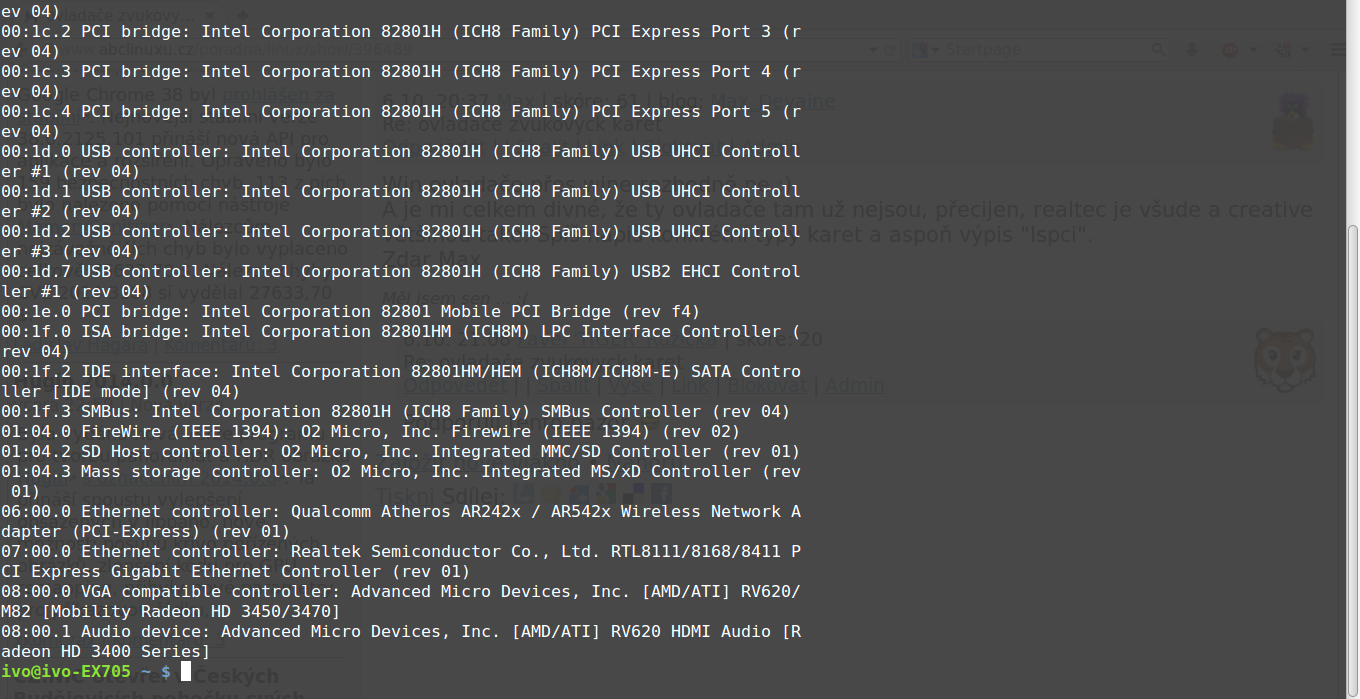Image resolution: width=1360 pixels, height=699 pixels.
Task: Expand the S3 extension dropdown arrow
Action: [1304, 49]
